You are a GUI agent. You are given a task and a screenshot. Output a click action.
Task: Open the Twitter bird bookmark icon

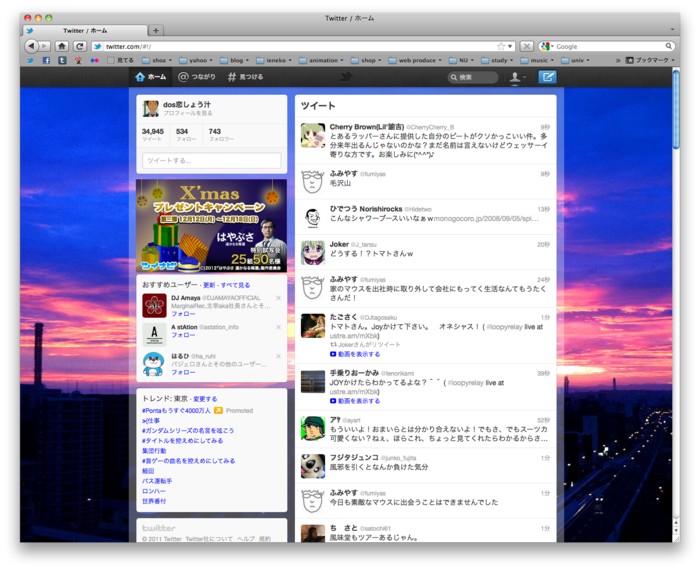[x=30, y=60]
